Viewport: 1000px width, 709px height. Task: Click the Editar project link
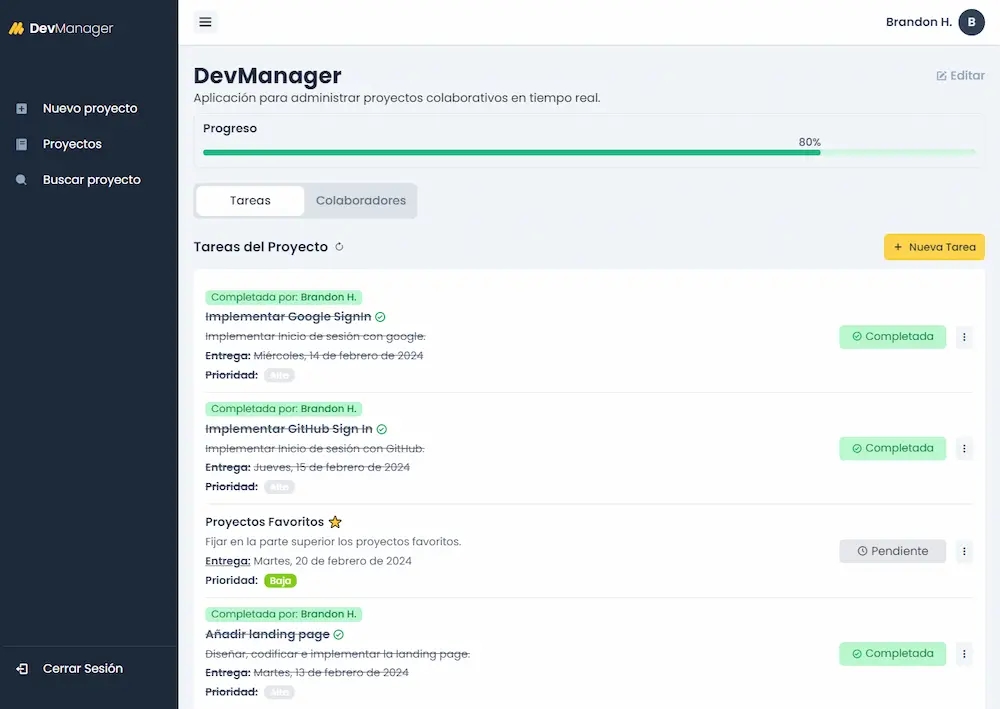[960, 75]
